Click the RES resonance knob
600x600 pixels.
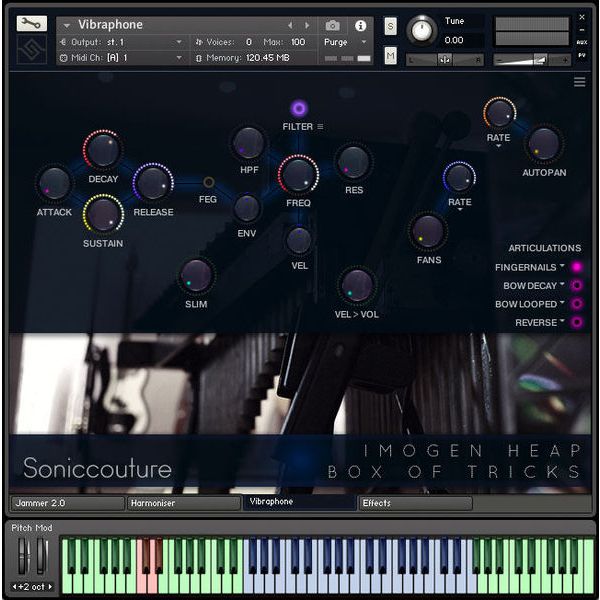(354, 162)
